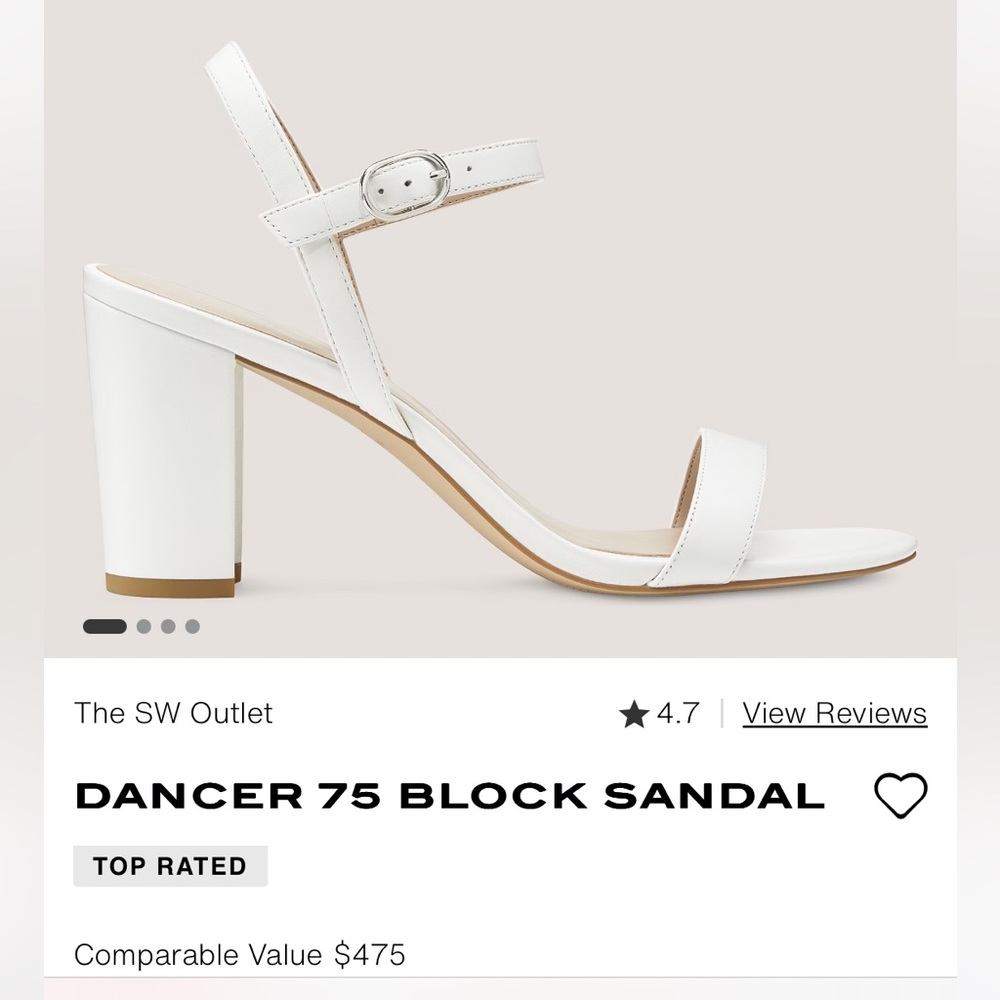Click the image carousel indicator strip
Viewport: 1000px width, 1000px height.
click(148, 627)
